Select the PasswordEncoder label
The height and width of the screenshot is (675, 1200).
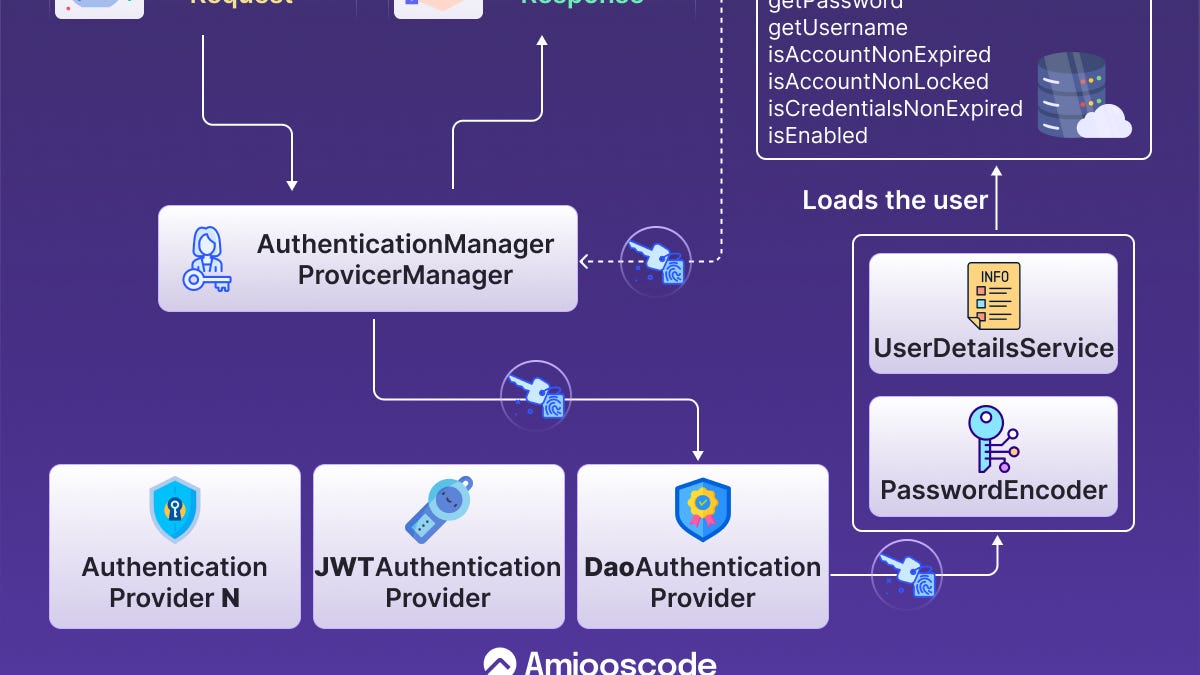[x=994, y=490]
